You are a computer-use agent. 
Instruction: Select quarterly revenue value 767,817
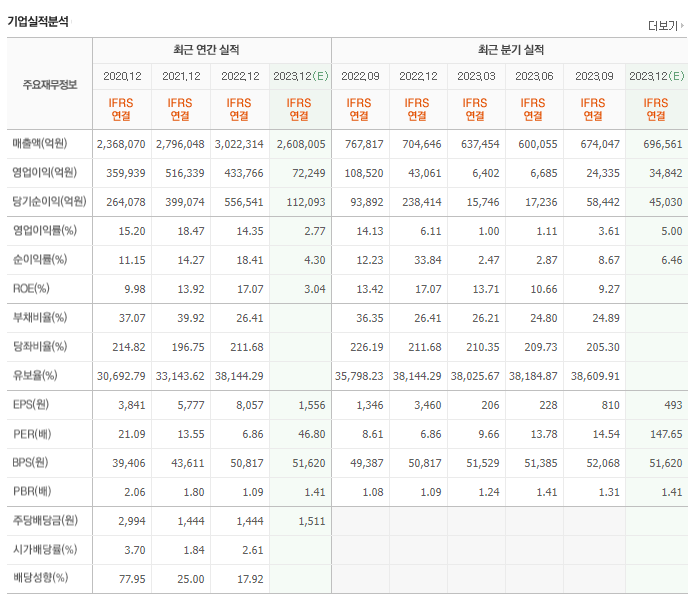(364, 144)
